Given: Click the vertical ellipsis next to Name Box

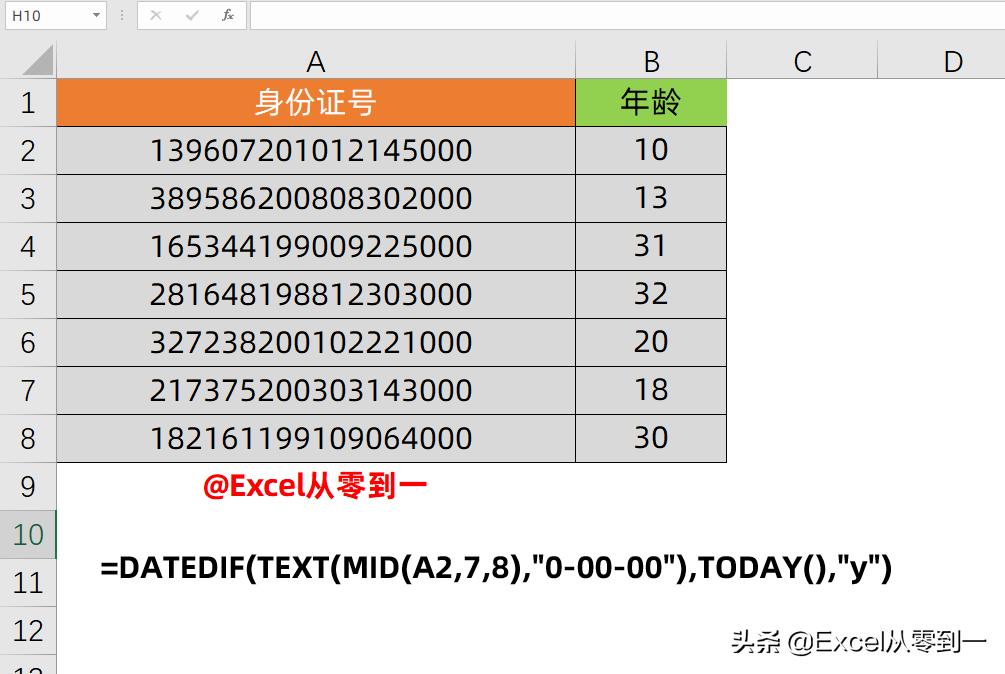Looking at the screenshot, I should [x=120, y=15].
